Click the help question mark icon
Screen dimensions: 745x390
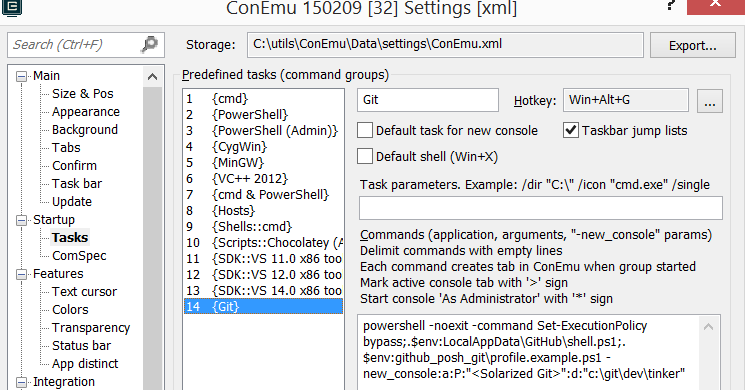[670, 6]
